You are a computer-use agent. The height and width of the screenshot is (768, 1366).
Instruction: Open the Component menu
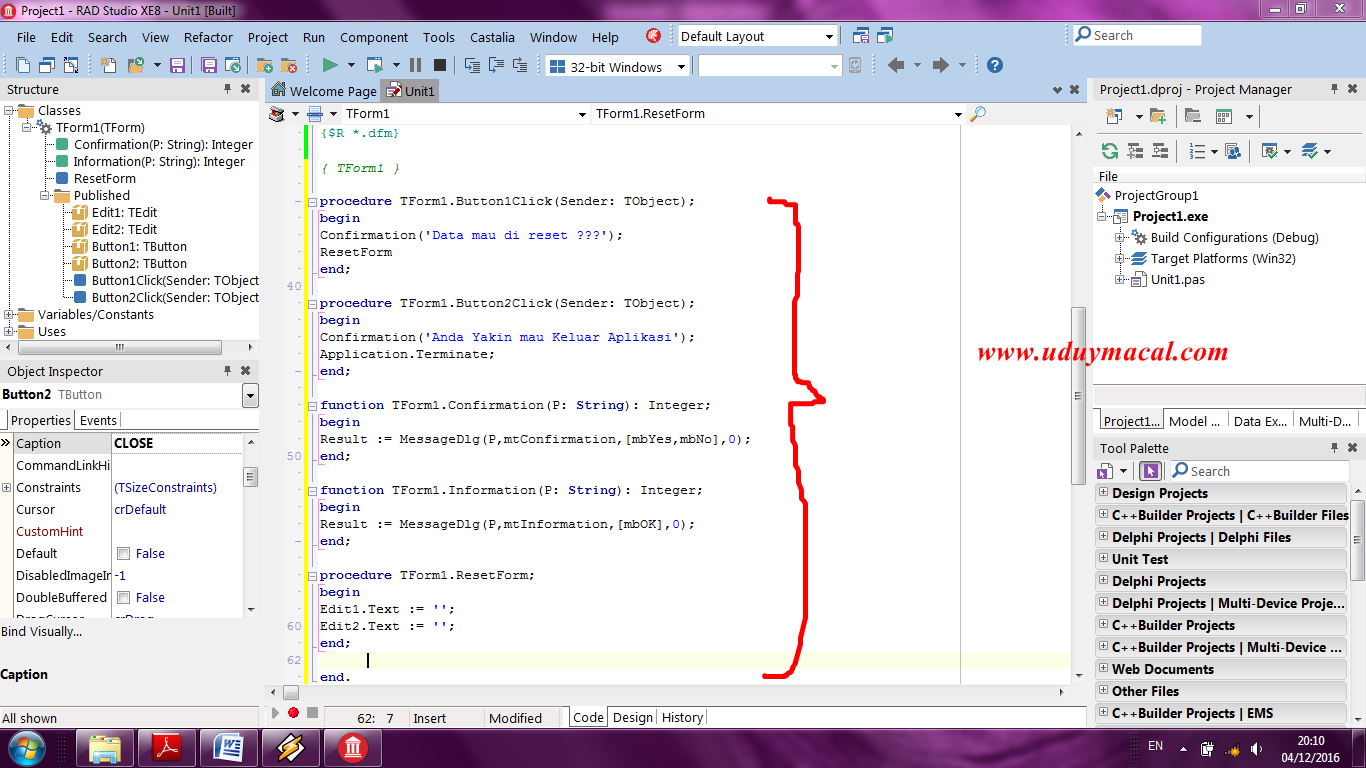tap(374, 37)
